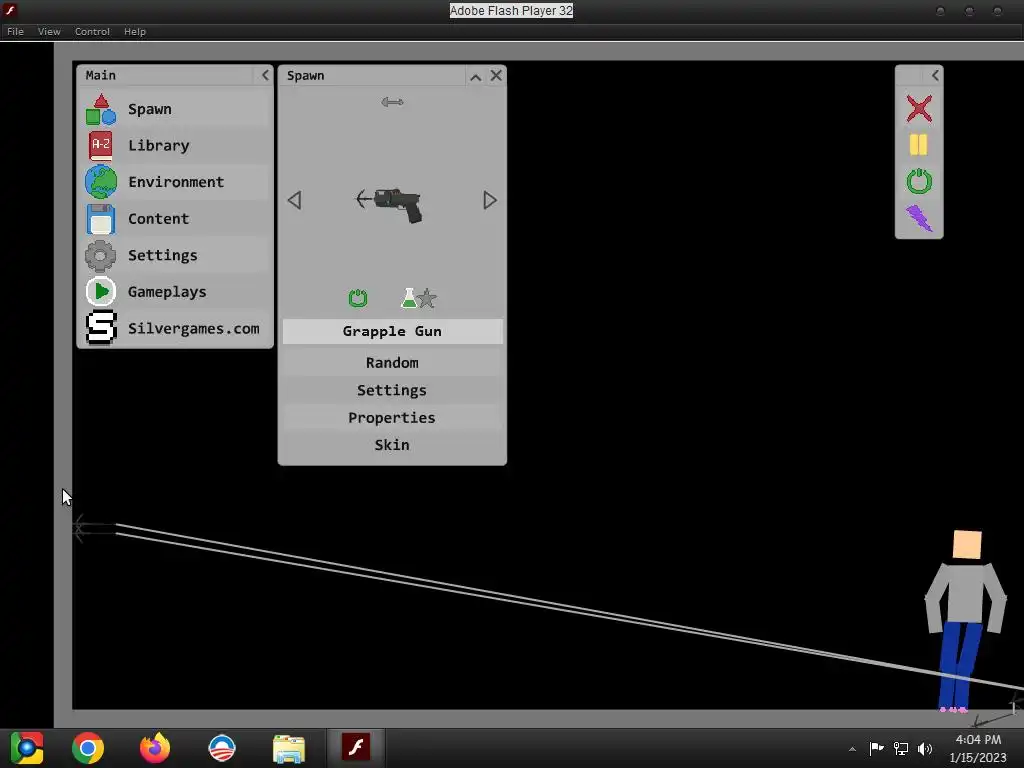Click the ragdoll's gray torso
Viewport: 1024px width, 768px height.
[965, 593]
